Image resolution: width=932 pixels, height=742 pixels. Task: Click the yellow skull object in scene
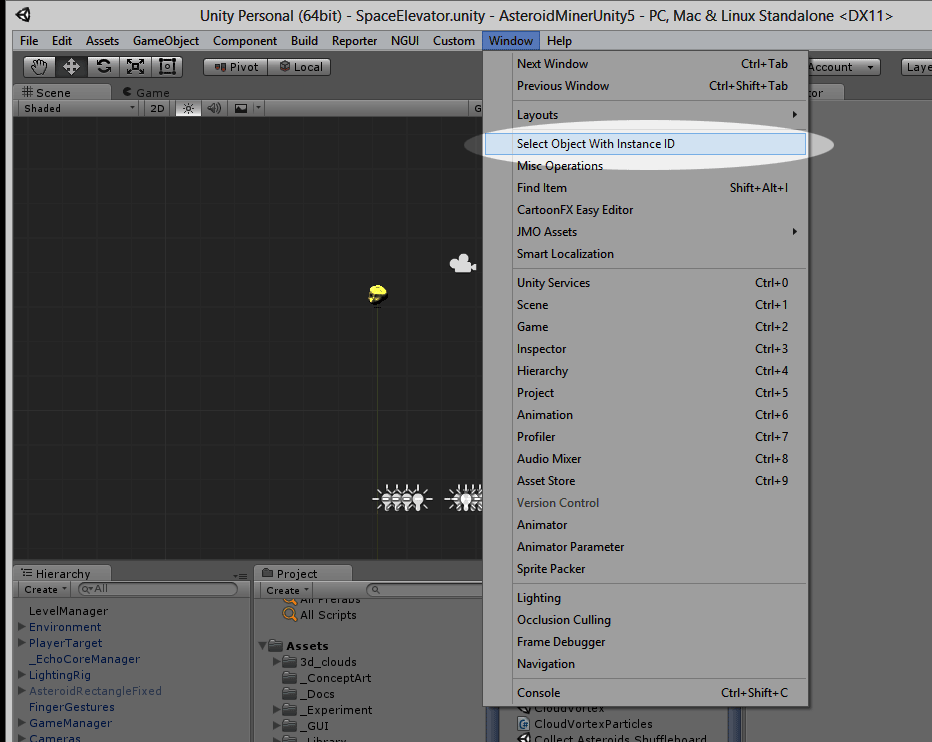[x=377, y=294]
